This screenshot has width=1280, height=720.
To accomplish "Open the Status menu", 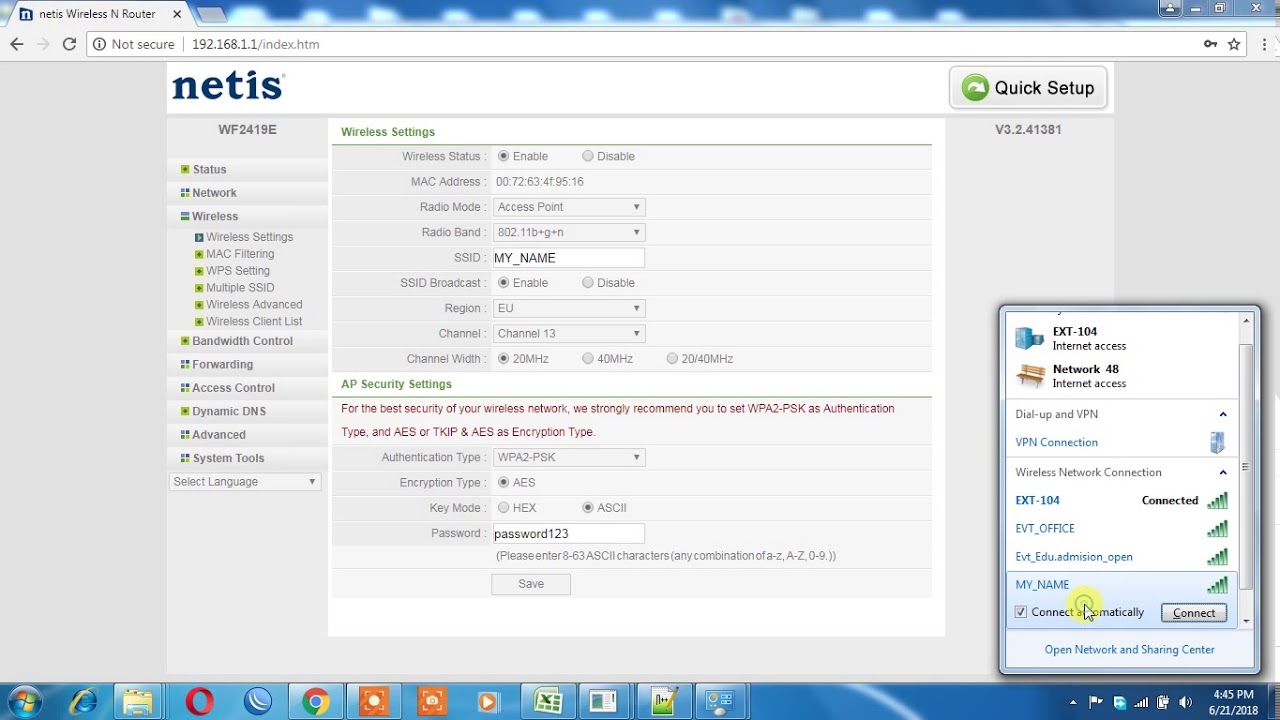I will click(x=209, y=170).
